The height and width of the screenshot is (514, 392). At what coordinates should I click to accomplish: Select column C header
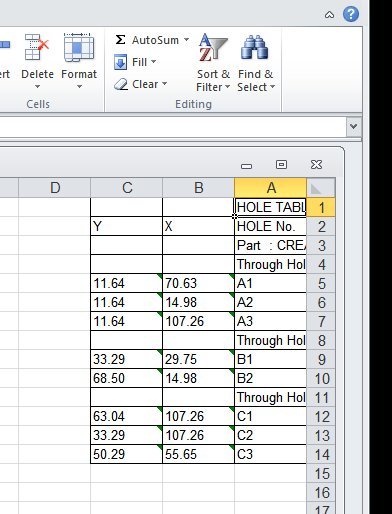(x=127, y=188)
